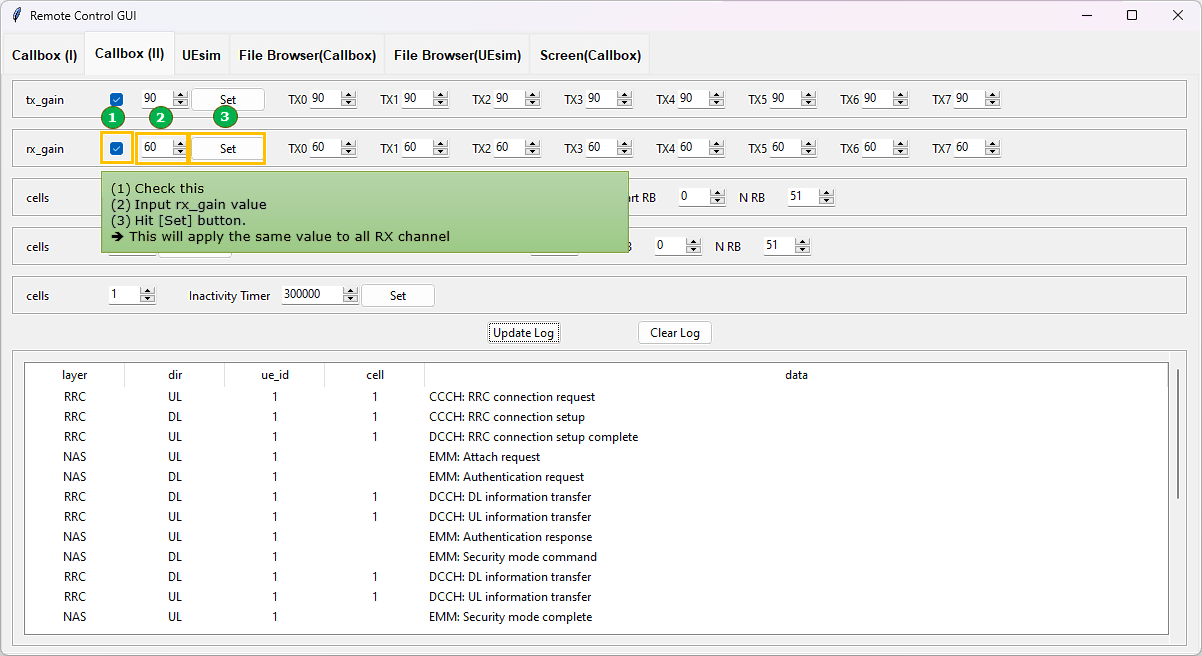This screenshot has height=656, width=1202.
Task: Toggle the rx_gain checkbox
Action: pos(117,148)
